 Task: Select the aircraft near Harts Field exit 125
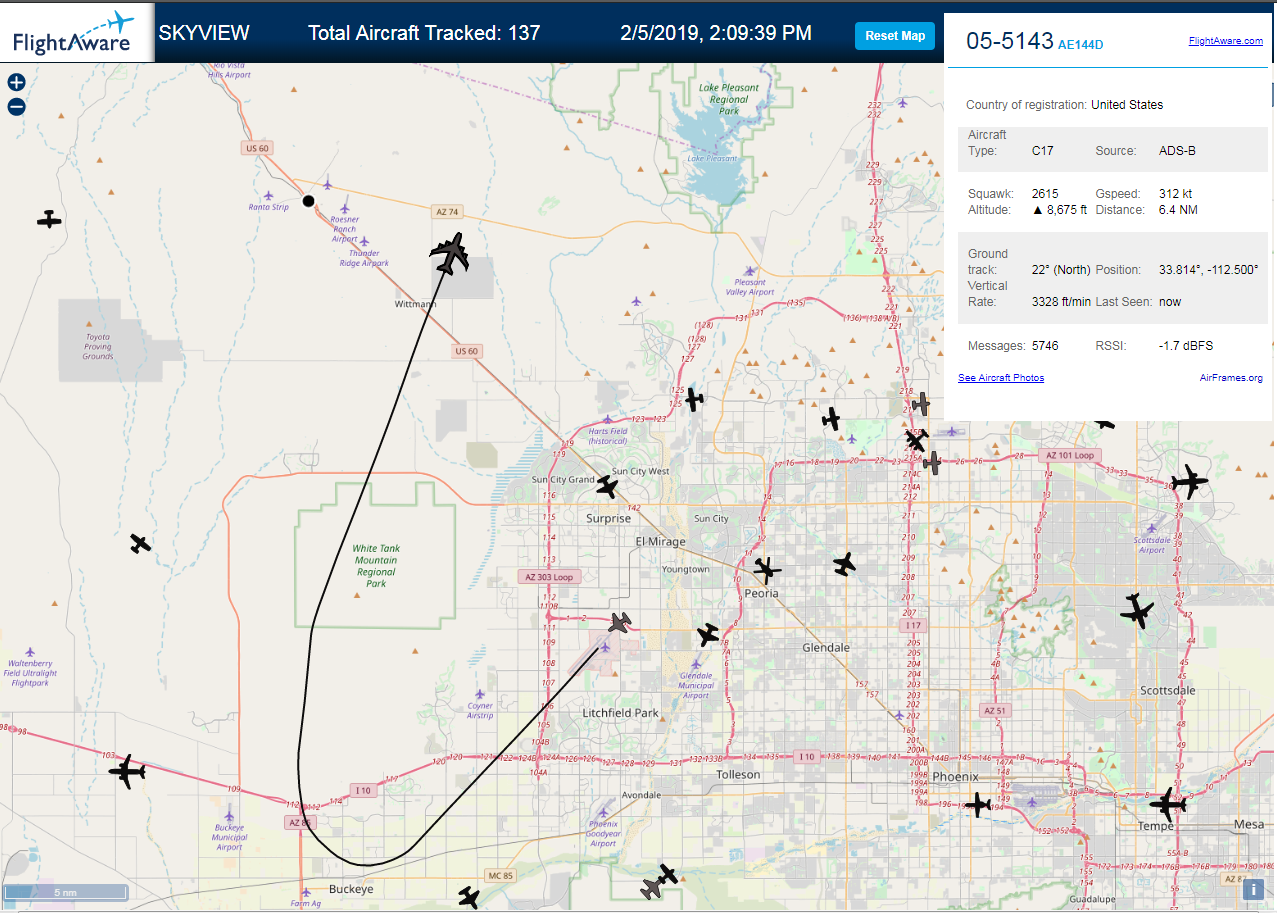(694, 400)
